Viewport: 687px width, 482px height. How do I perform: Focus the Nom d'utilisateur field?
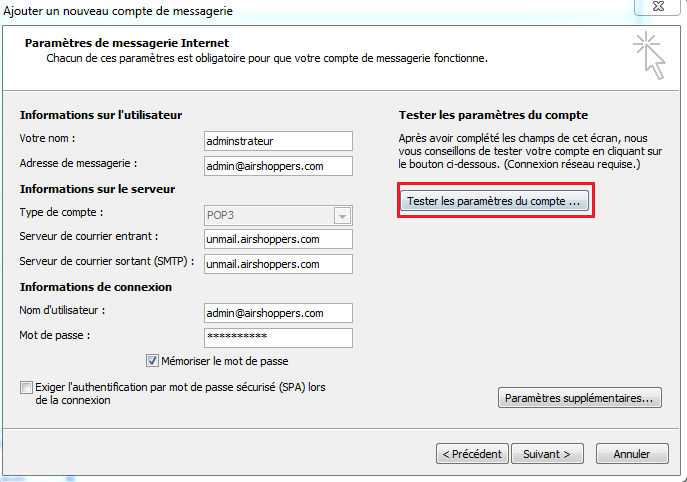pyautogui.click(x=278, y=313)
